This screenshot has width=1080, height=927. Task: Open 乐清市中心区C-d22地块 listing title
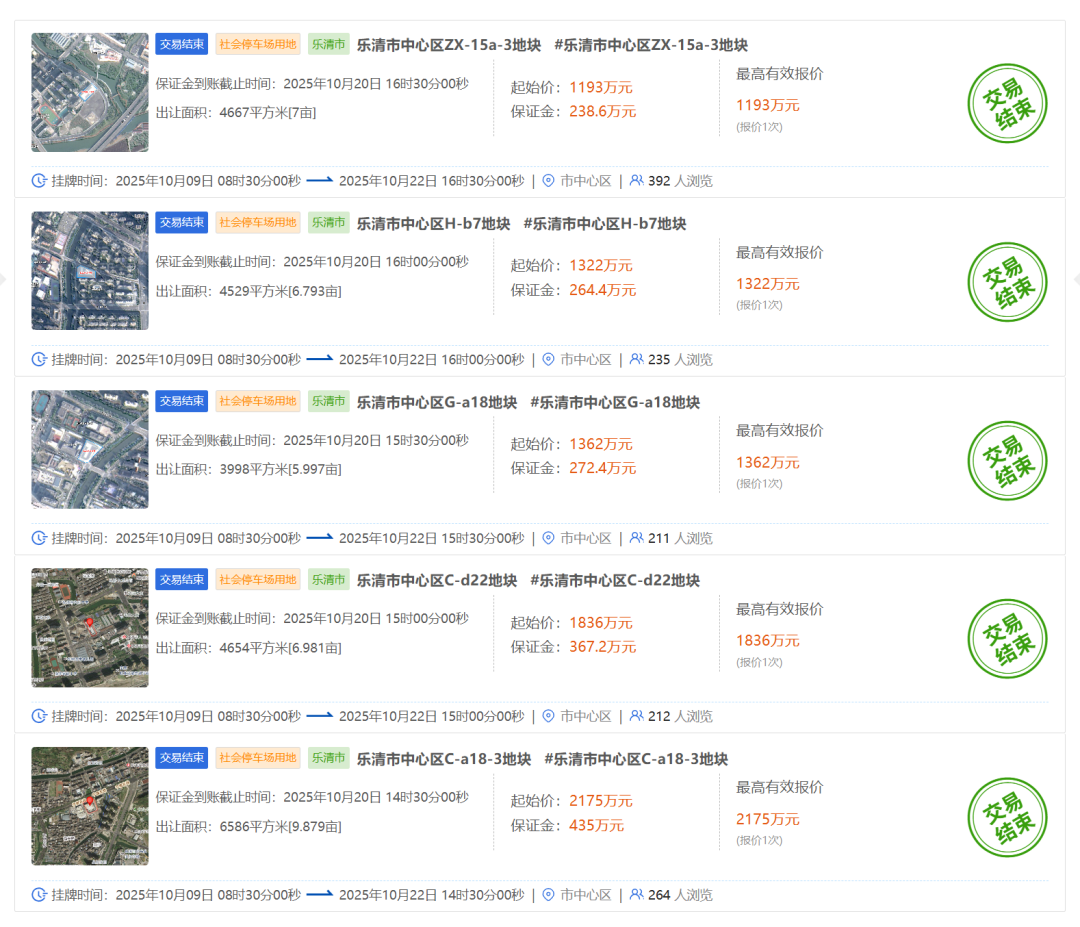pyautogui.click(x=437, y=581)
